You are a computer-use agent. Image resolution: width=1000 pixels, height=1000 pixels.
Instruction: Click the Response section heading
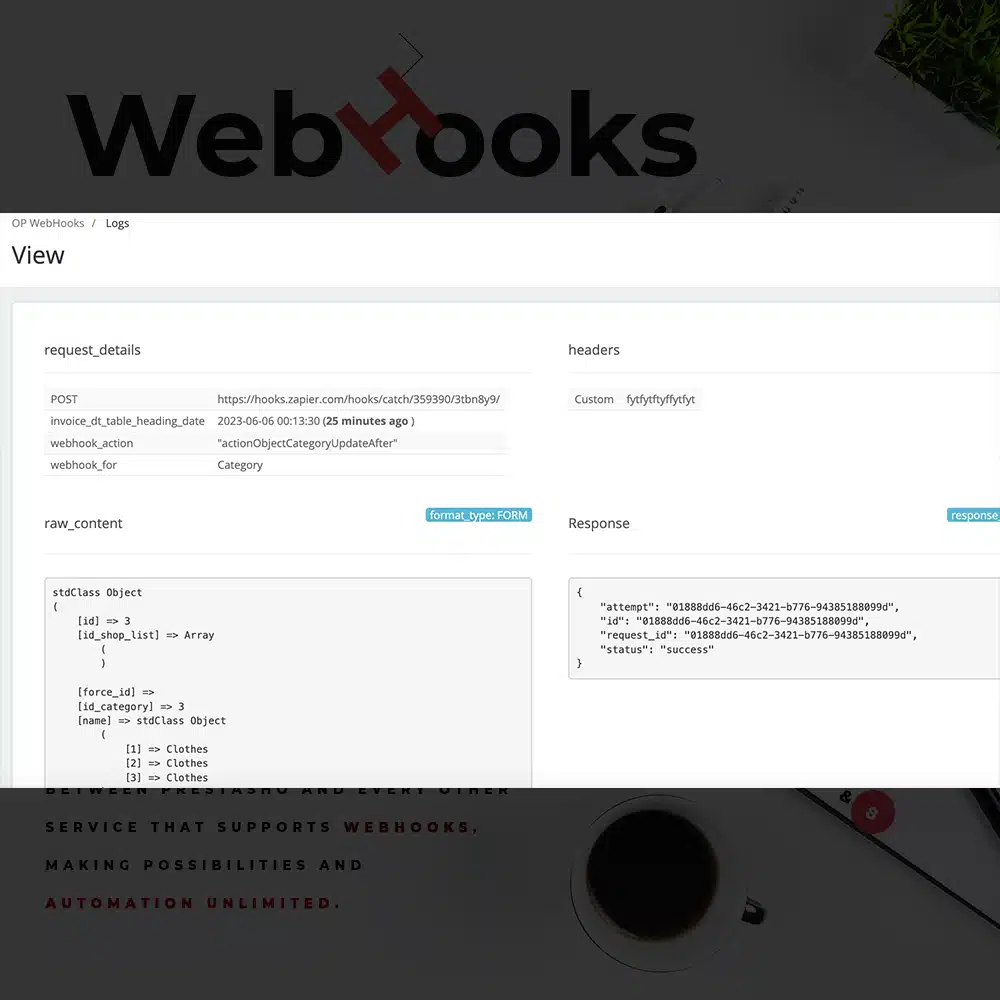(599, 523)
